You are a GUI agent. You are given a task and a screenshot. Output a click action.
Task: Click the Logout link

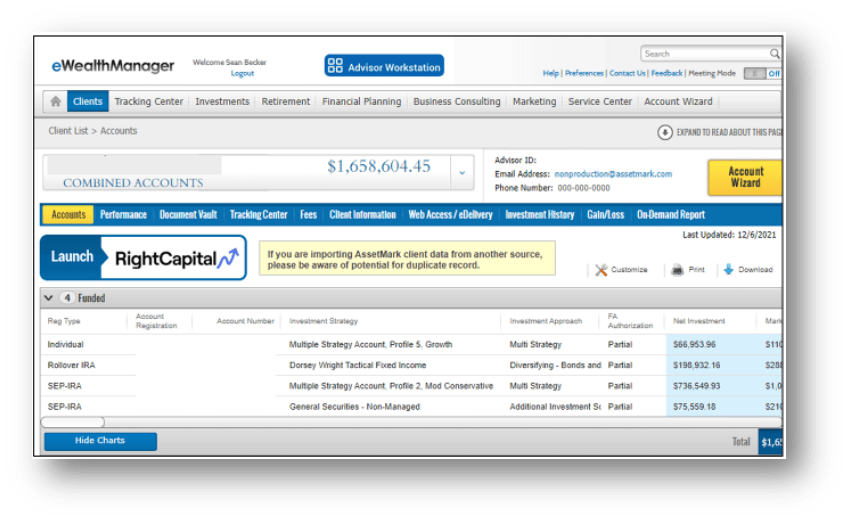pyautogui.click(x=242, y=74)
